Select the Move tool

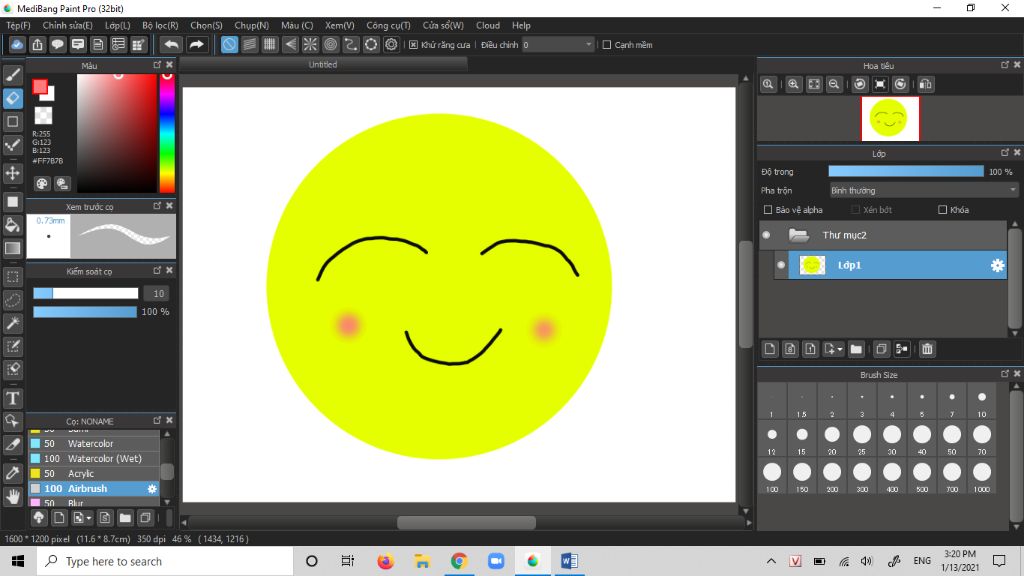point(12,173)
